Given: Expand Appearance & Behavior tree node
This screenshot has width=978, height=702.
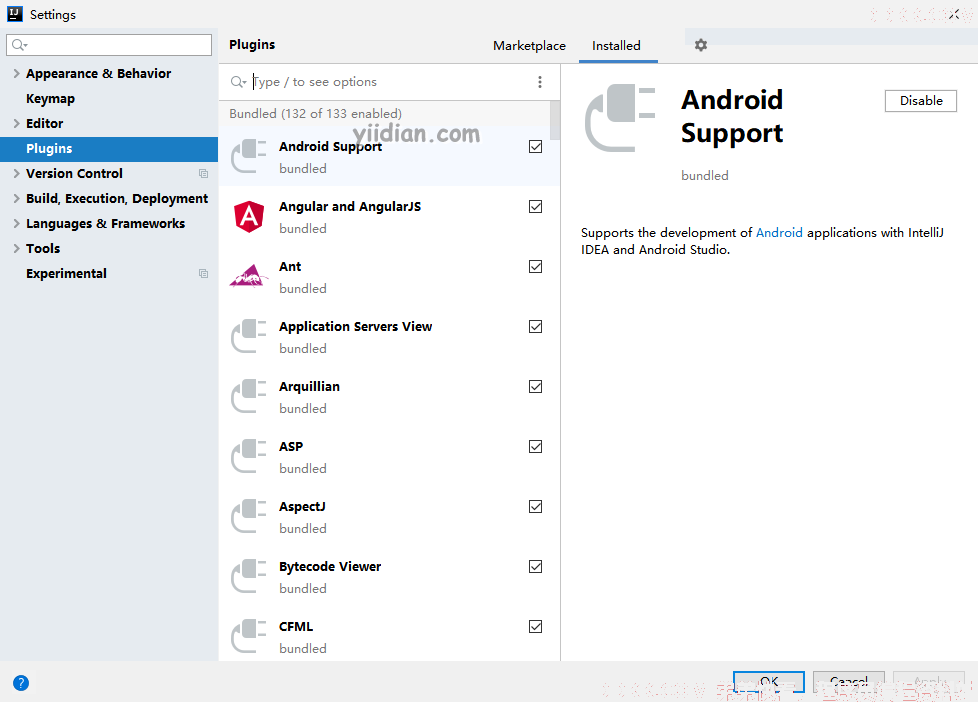Looking at the screenshot, I should click(16, 74).
